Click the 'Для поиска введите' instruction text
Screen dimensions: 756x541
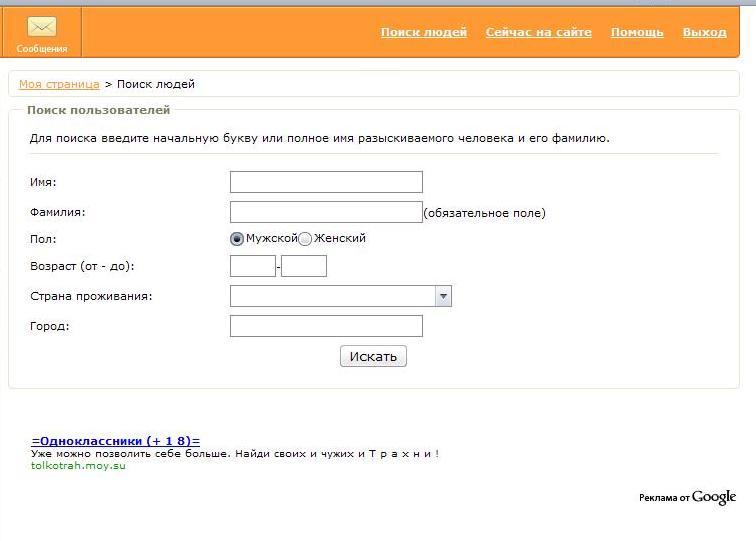[x=320, y=138]
